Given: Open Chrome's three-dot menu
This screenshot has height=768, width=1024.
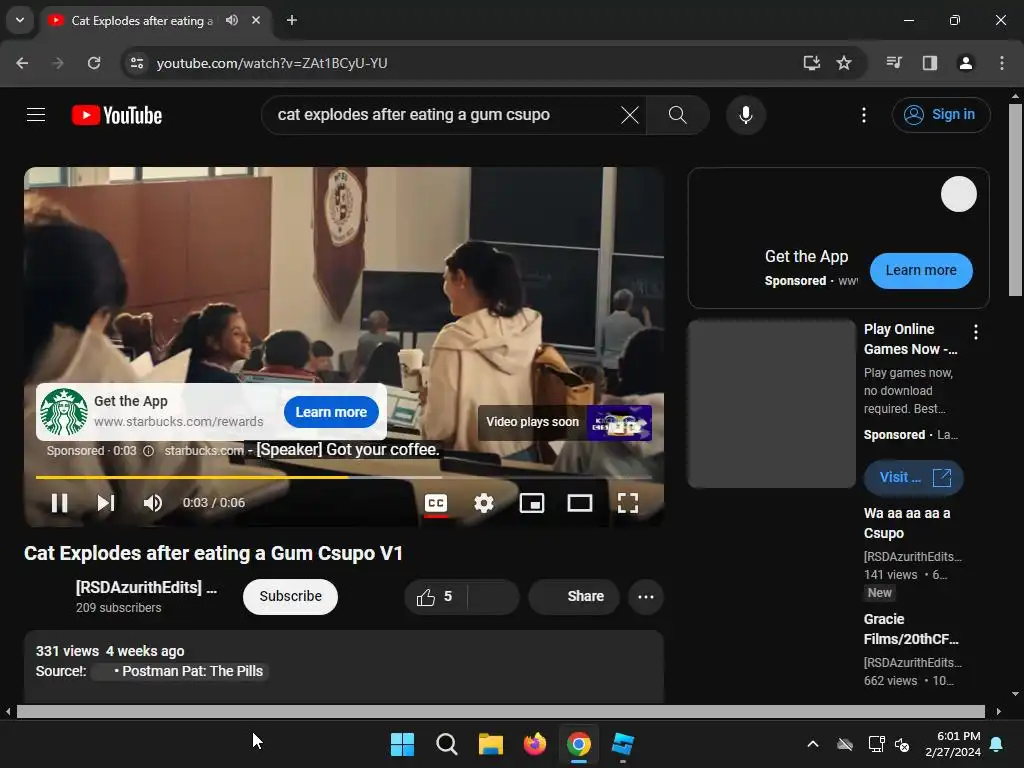Looking at the screenshot, I should pyautogui.click(x=1002, y=63).
